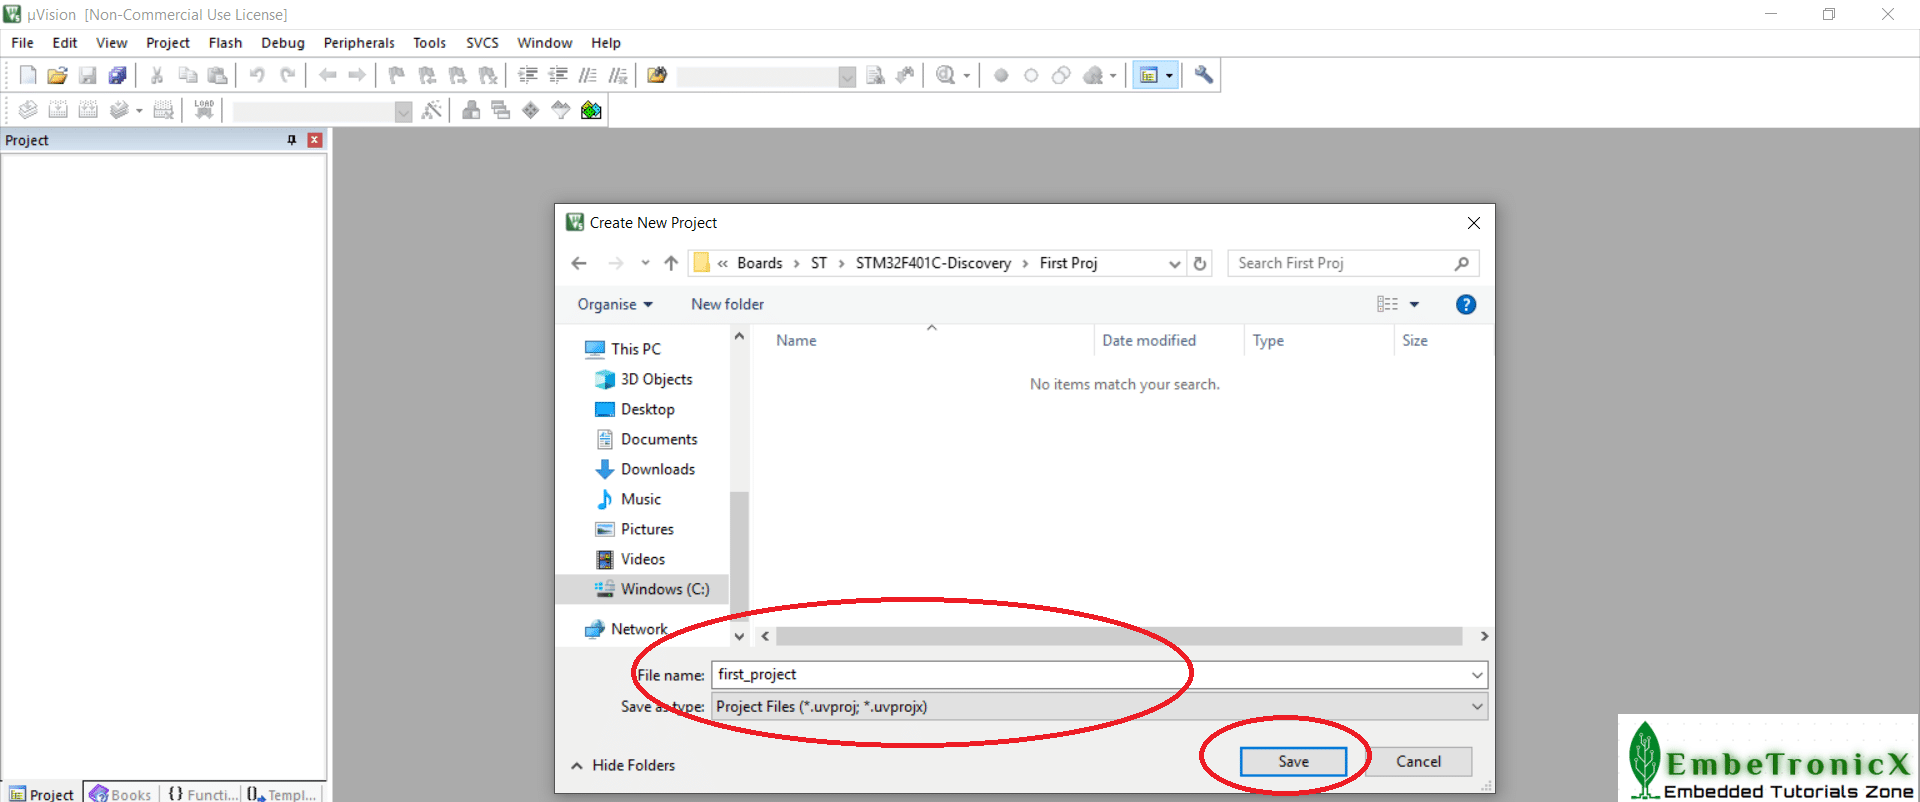Open the Project menu
The image size is (1920, 802).
pyautogui.click(x=168, y=43)
